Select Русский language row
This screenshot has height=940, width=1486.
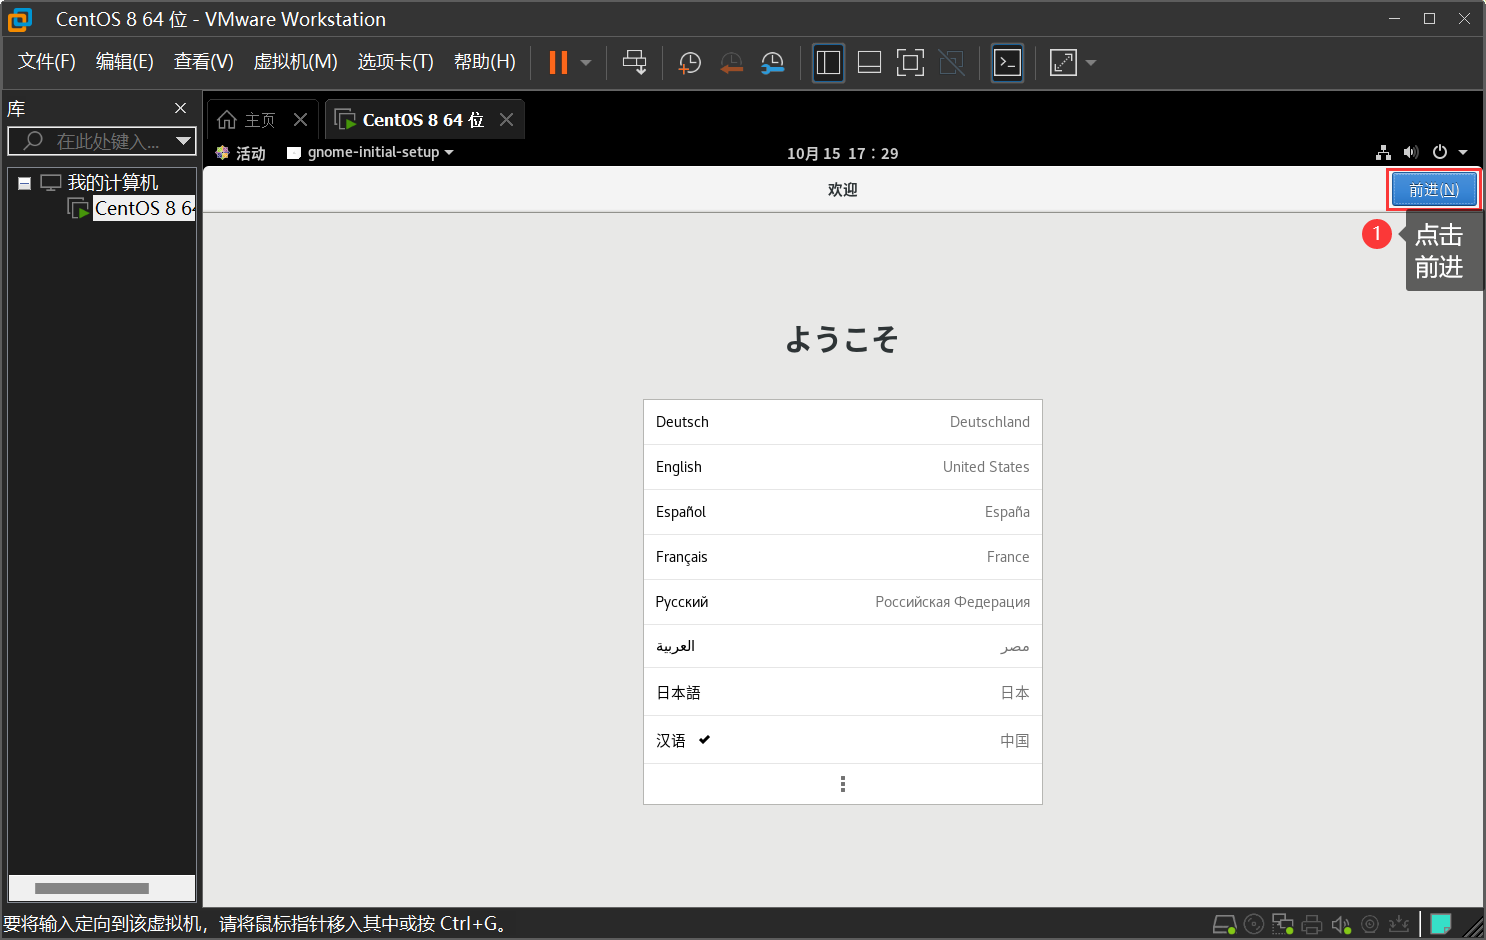click(x=843, y=602)
